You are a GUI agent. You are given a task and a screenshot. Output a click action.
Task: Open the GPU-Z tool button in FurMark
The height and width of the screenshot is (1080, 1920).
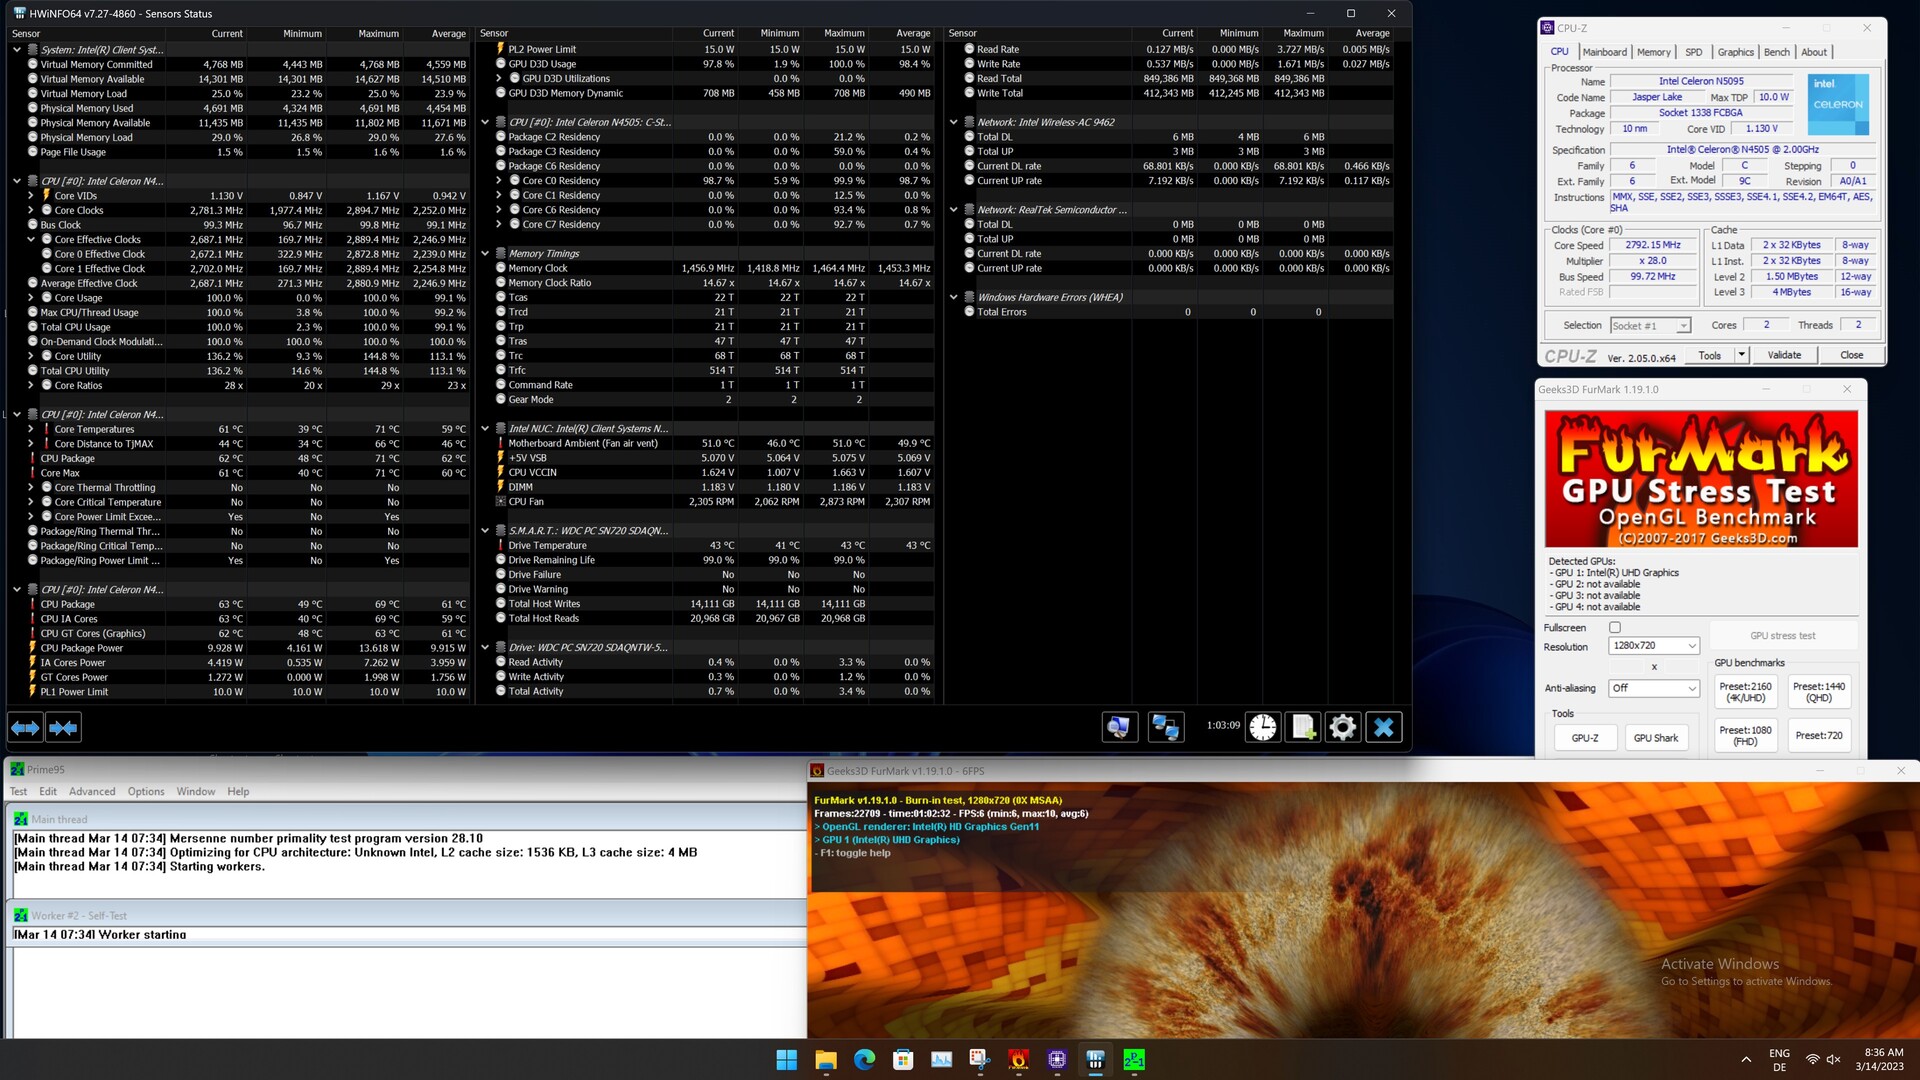(1585, 738)
